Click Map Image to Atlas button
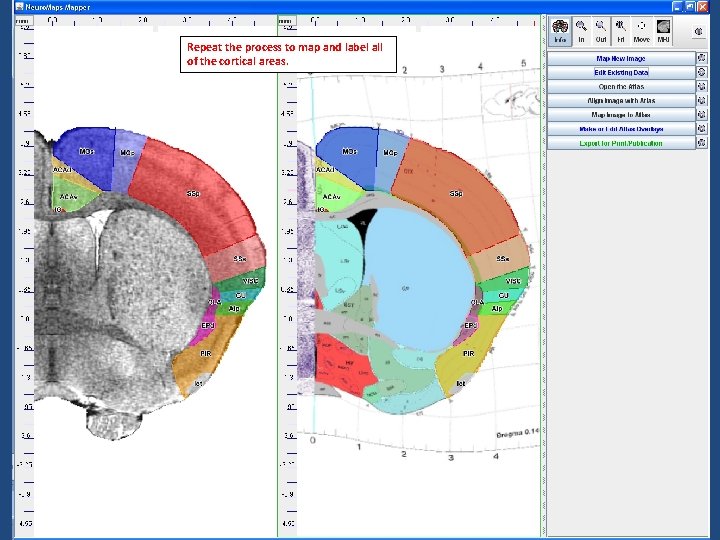Screen dimensions: 720x540 click(x=621, y=115)
